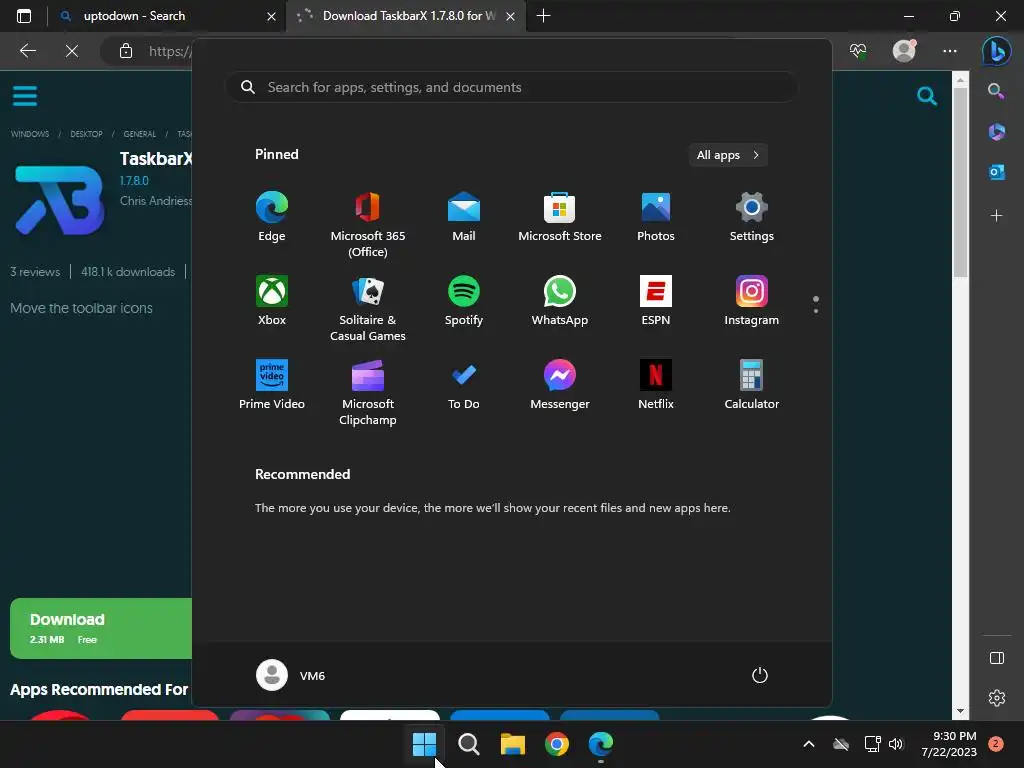Viewport: 1024px width, 768px height.
Task: Open Bing chat sidebar button
Action: [x=997, y=51]
